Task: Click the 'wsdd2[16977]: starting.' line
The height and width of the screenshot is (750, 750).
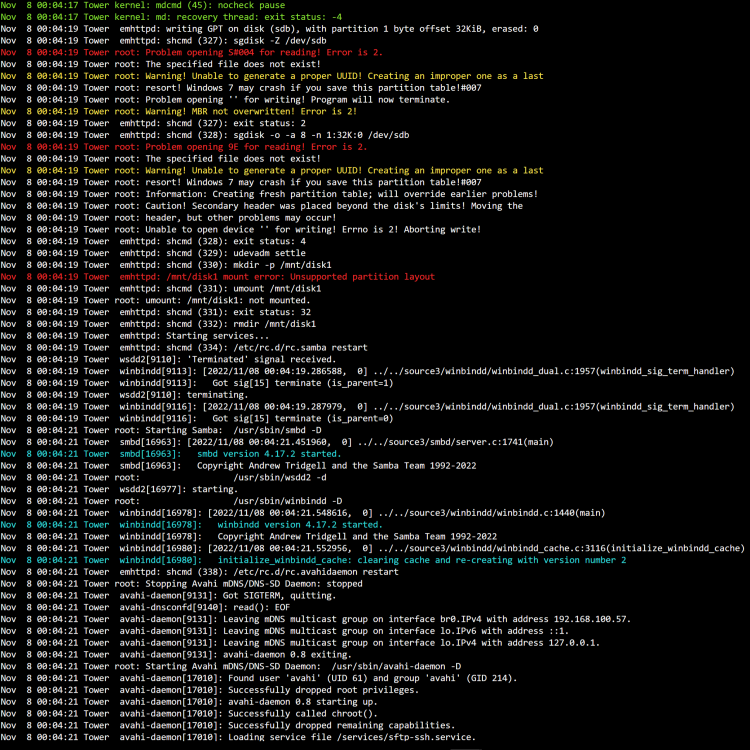Action: (119, 489)
